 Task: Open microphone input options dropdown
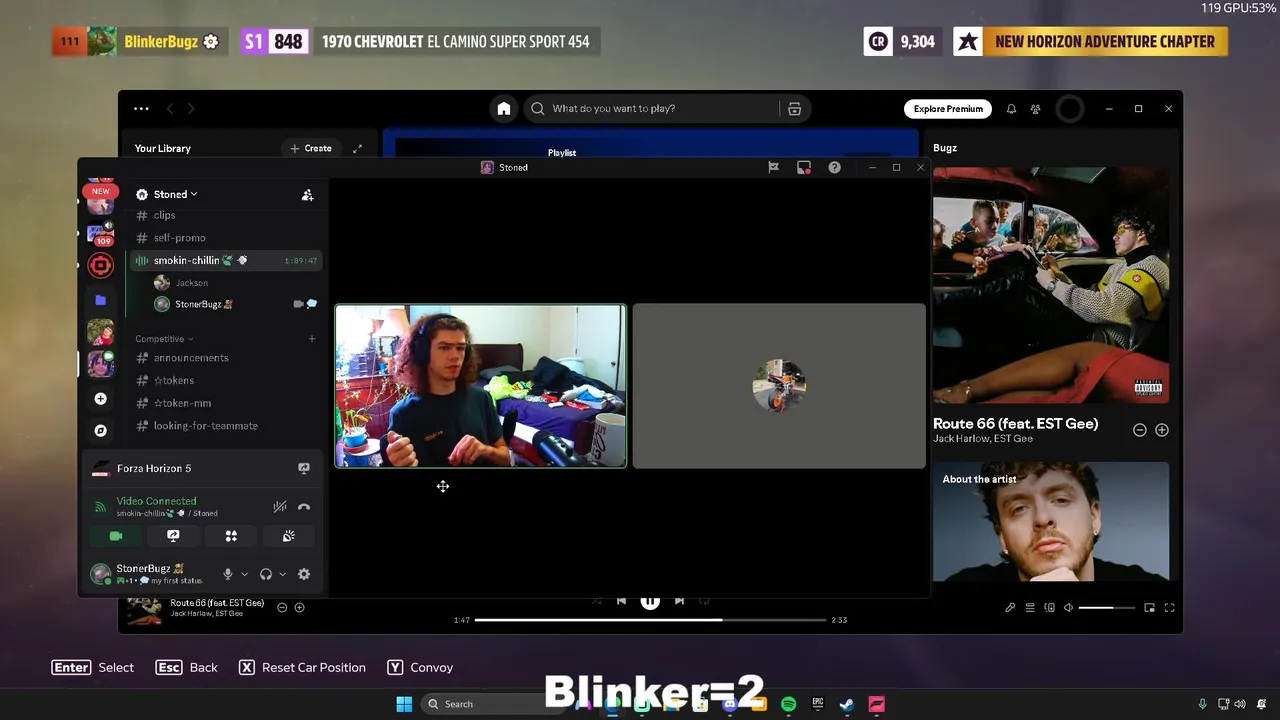point(244,574)
